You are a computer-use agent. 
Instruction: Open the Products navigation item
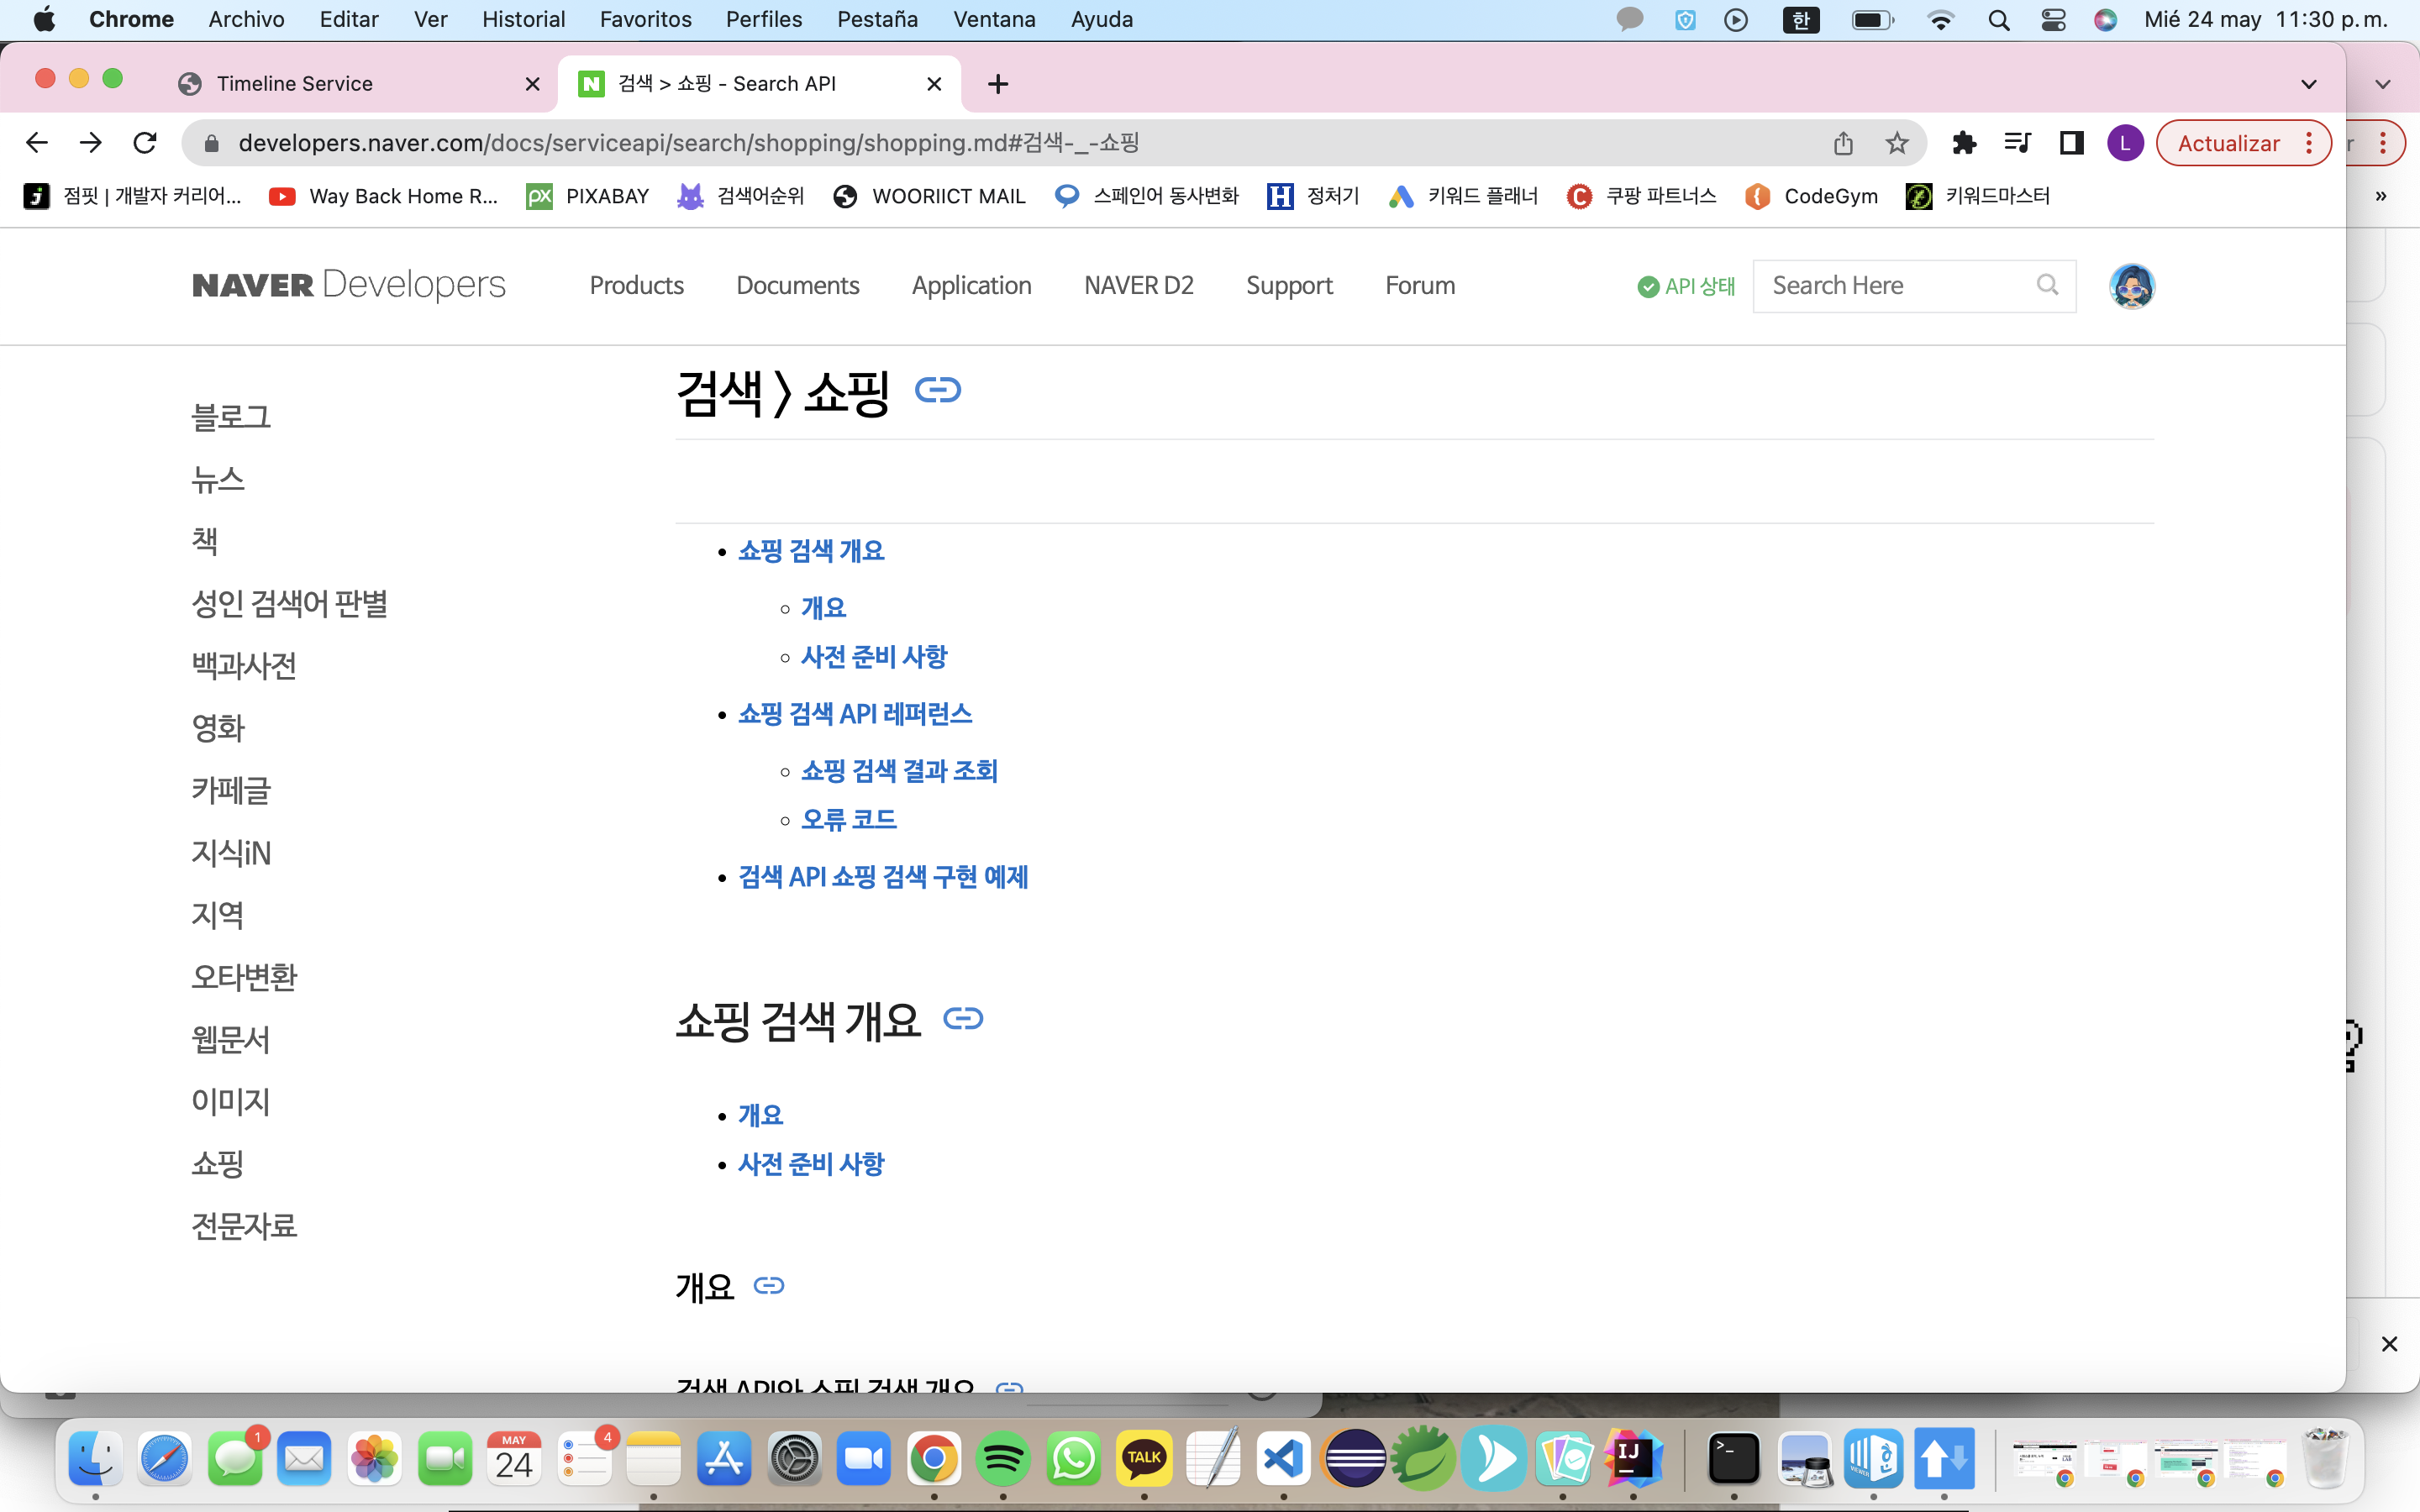(636, 286)
